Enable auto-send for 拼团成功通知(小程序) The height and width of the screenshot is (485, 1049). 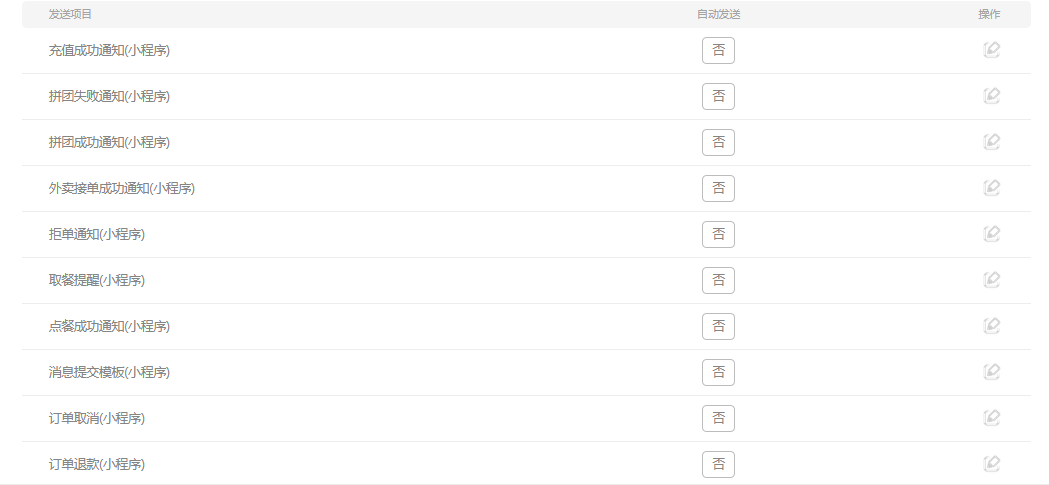718,142
